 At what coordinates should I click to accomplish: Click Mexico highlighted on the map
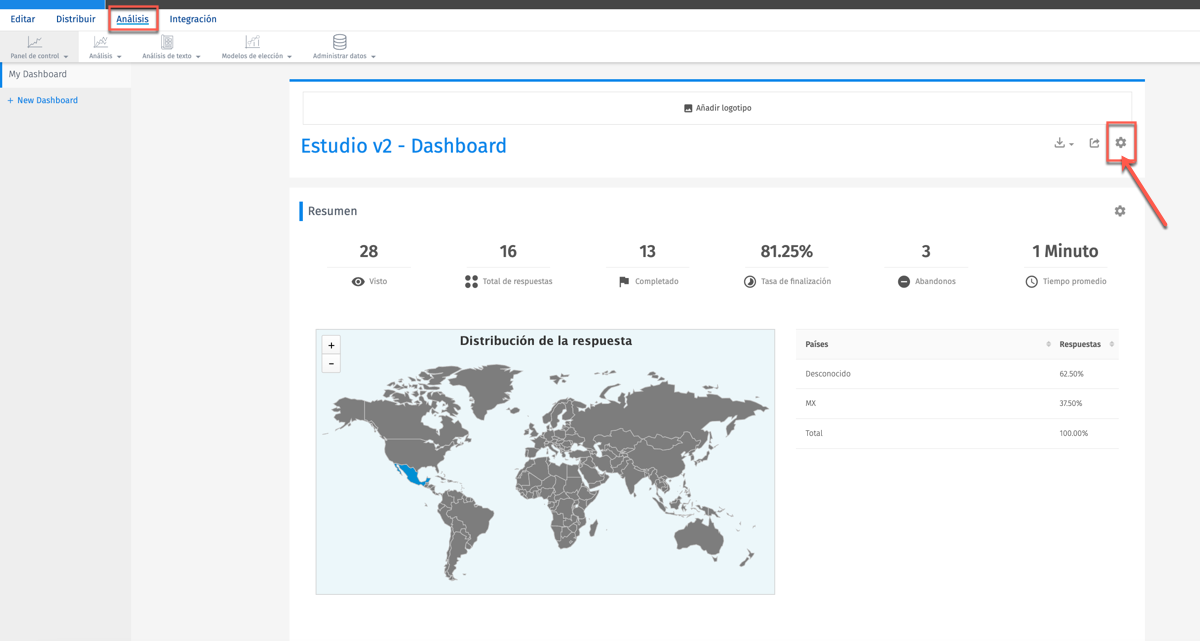pyautogui.click(x=410, y=476)
